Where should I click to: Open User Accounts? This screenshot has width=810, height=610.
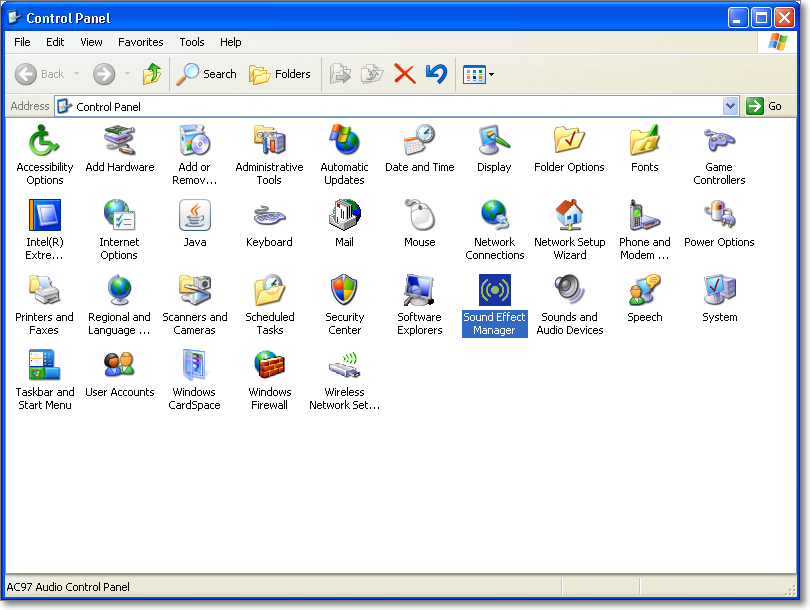[120, 372]
